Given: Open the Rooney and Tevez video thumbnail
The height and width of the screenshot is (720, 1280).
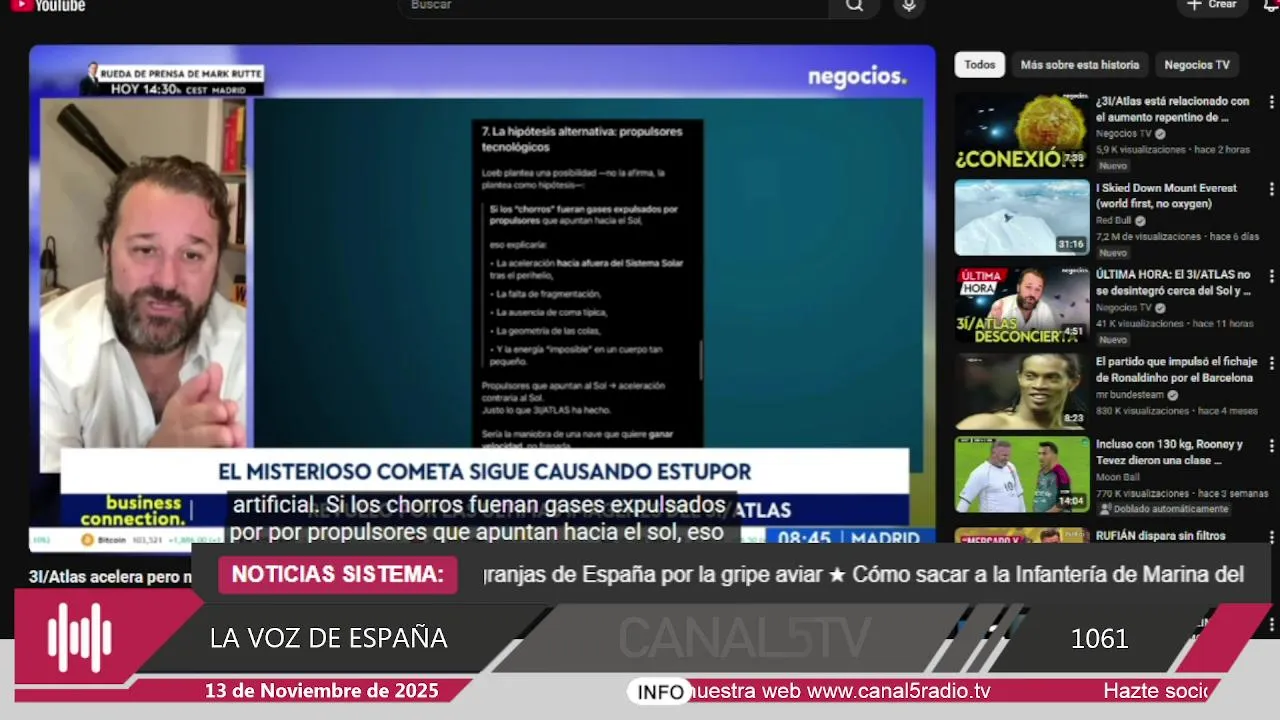Looking at the screenshot, I should (x=1021, y=474).
